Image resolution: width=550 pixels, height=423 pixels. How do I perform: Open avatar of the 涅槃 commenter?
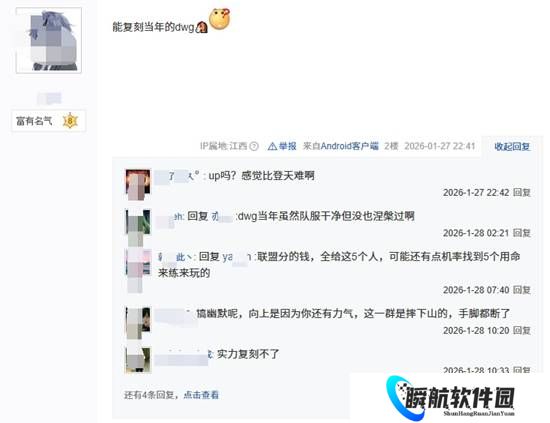tap(138, 226)
